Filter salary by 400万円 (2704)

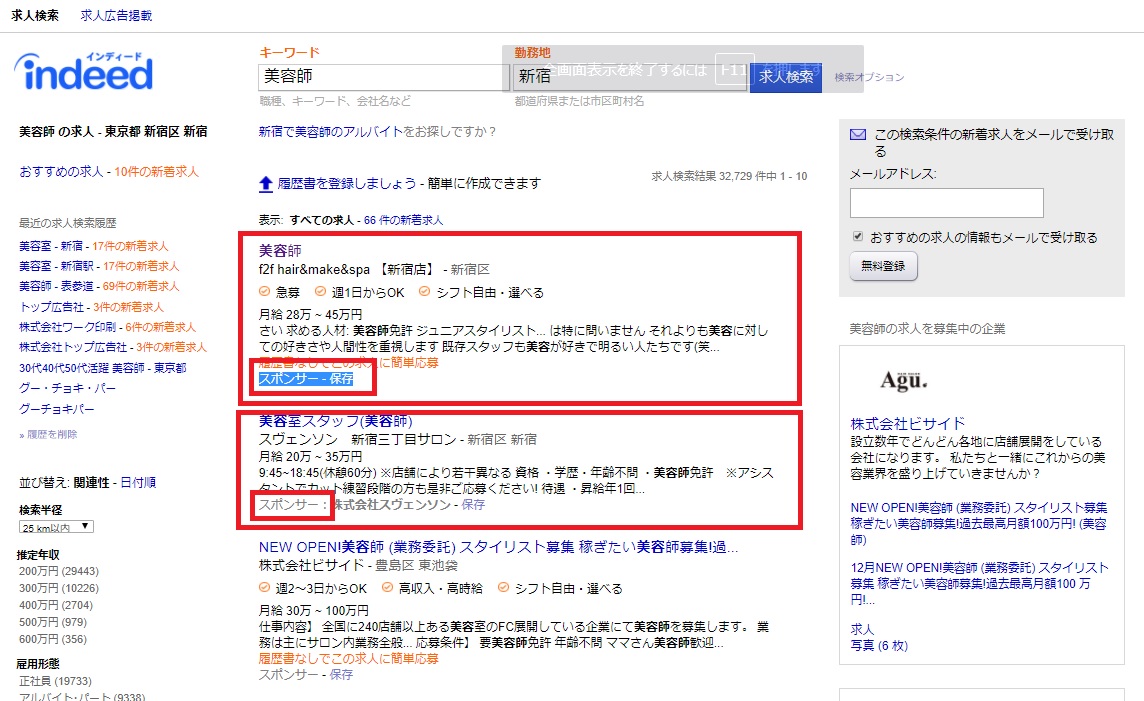click(55, 605)
